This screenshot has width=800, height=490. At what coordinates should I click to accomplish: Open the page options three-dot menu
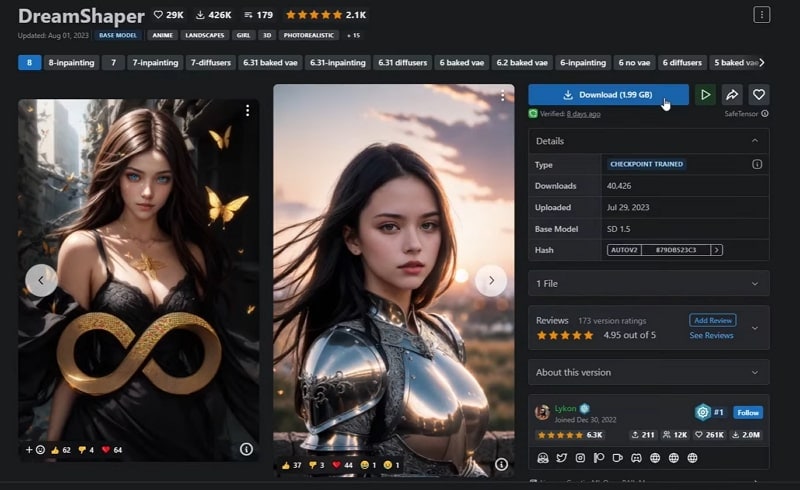(761, 15)
